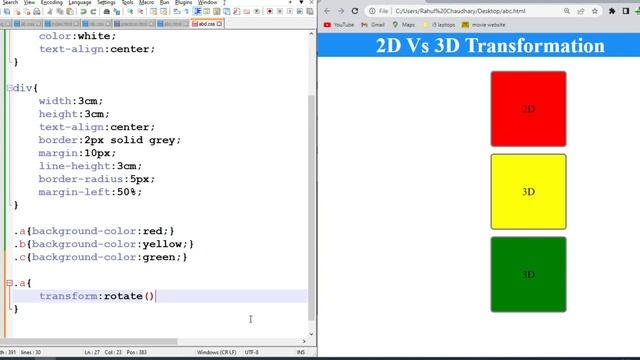Zoom out on the editor text
Screen dimensions: 640x360
[x=140, y=11]
